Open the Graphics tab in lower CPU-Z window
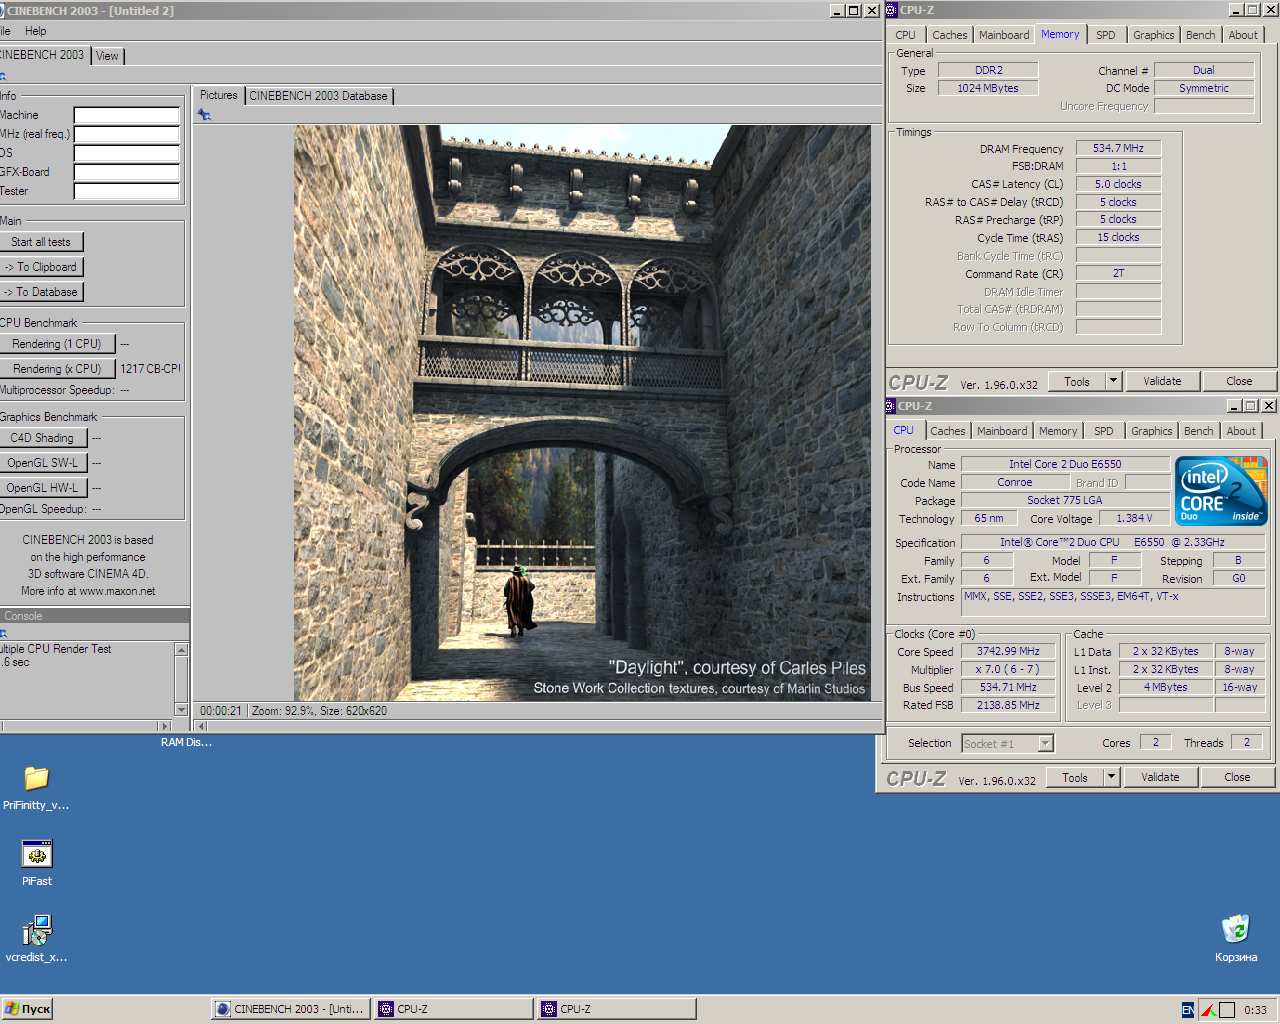Screen dimensions: 1280x1024 click(x=1151, y=431)
